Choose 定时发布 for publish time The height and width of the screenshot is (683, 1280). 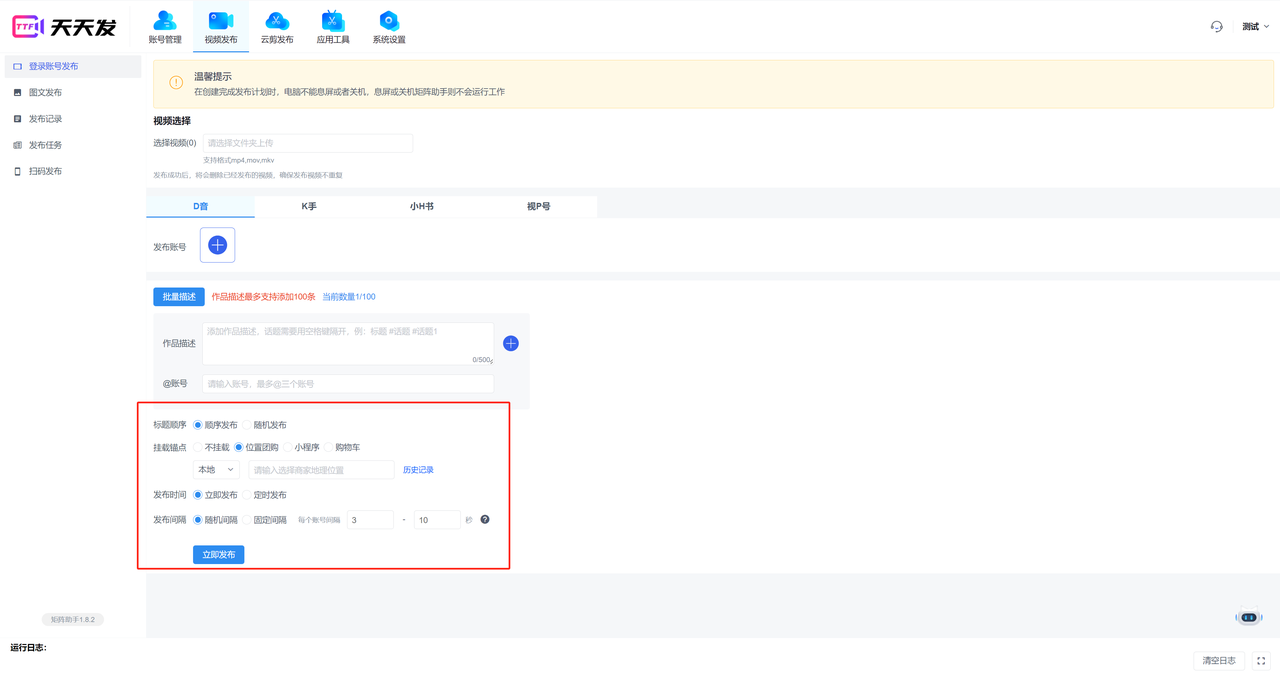click(x=248, y=495)
